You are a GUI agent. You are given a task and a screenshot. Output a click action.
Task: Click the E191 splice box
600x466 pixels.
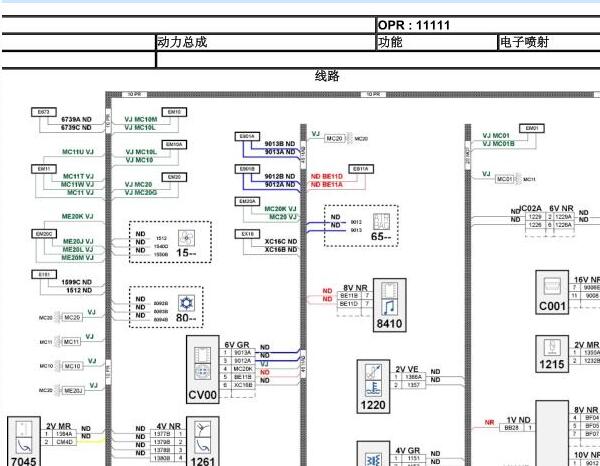pos(44,274)
